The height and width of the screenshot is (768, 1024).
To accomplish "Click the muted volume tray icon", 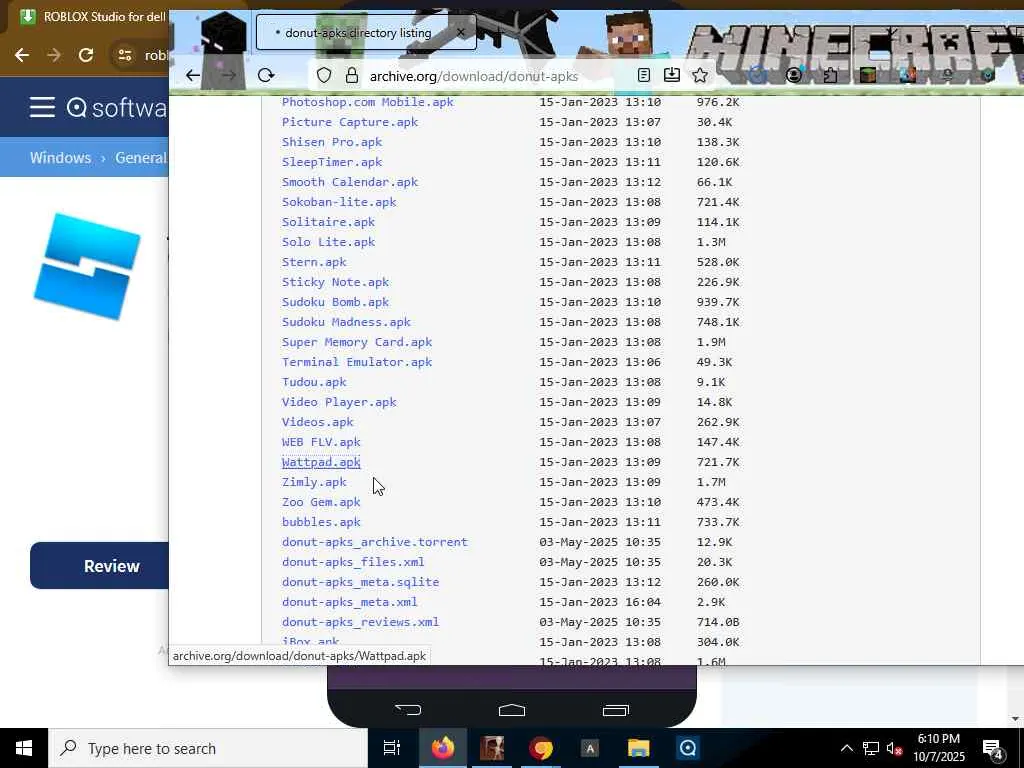I will pos(894,748).
